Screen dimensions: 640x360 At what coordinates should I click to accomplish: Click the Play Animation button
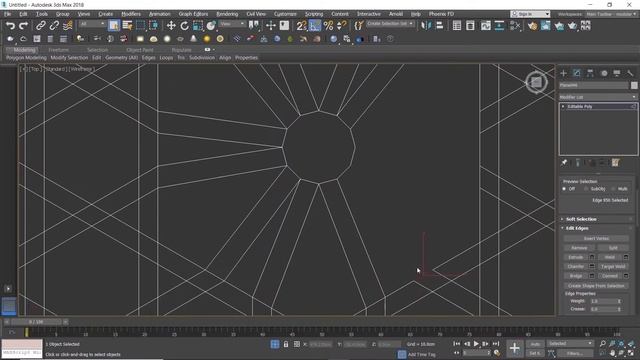[x=476, y=344]
